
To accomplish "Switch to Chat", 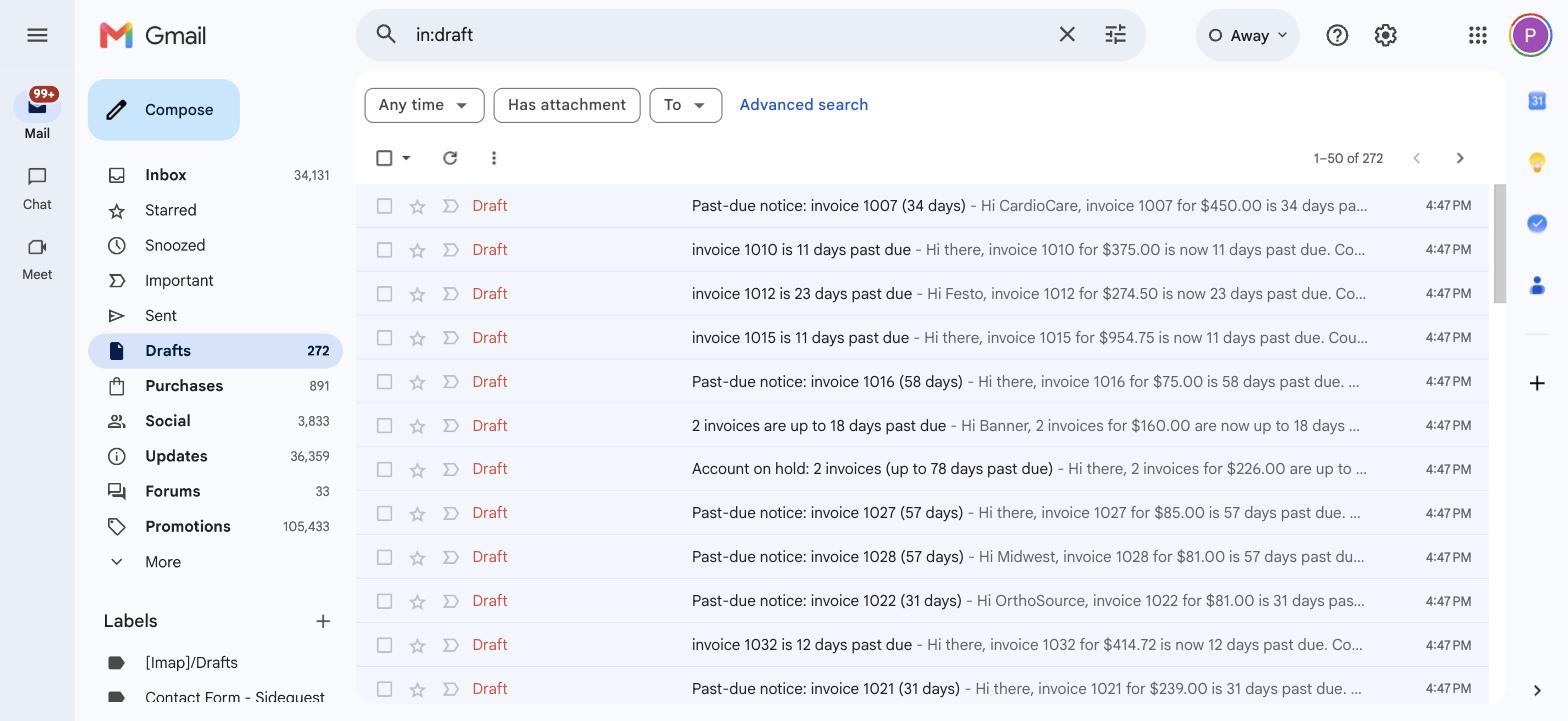I will [x=37, y=188].
